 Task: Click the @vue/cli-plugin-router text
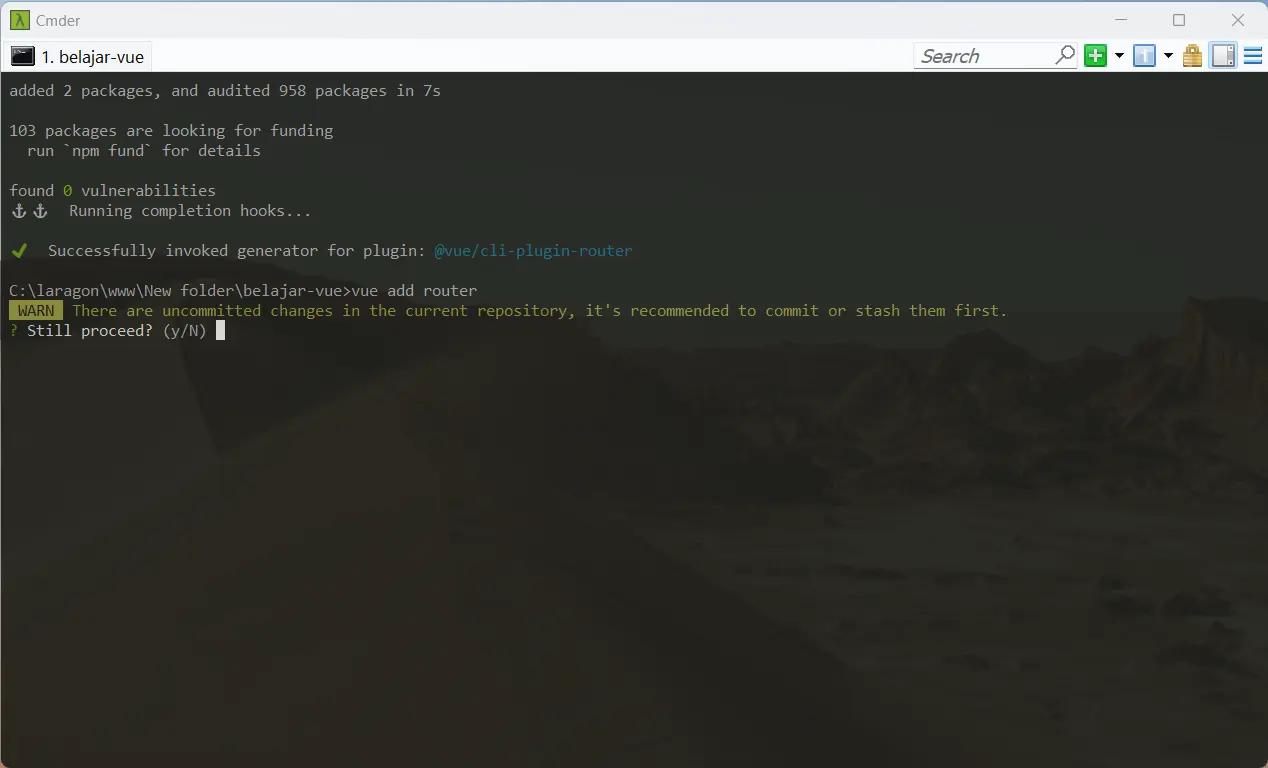pyautogui.click(x=533, y=251)
